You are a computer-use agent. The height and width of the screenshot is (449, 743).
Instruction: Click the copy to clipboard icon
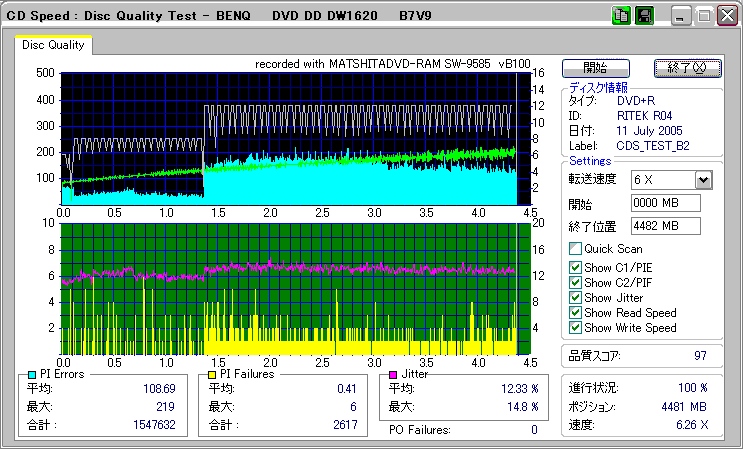[x=621, y=16]
